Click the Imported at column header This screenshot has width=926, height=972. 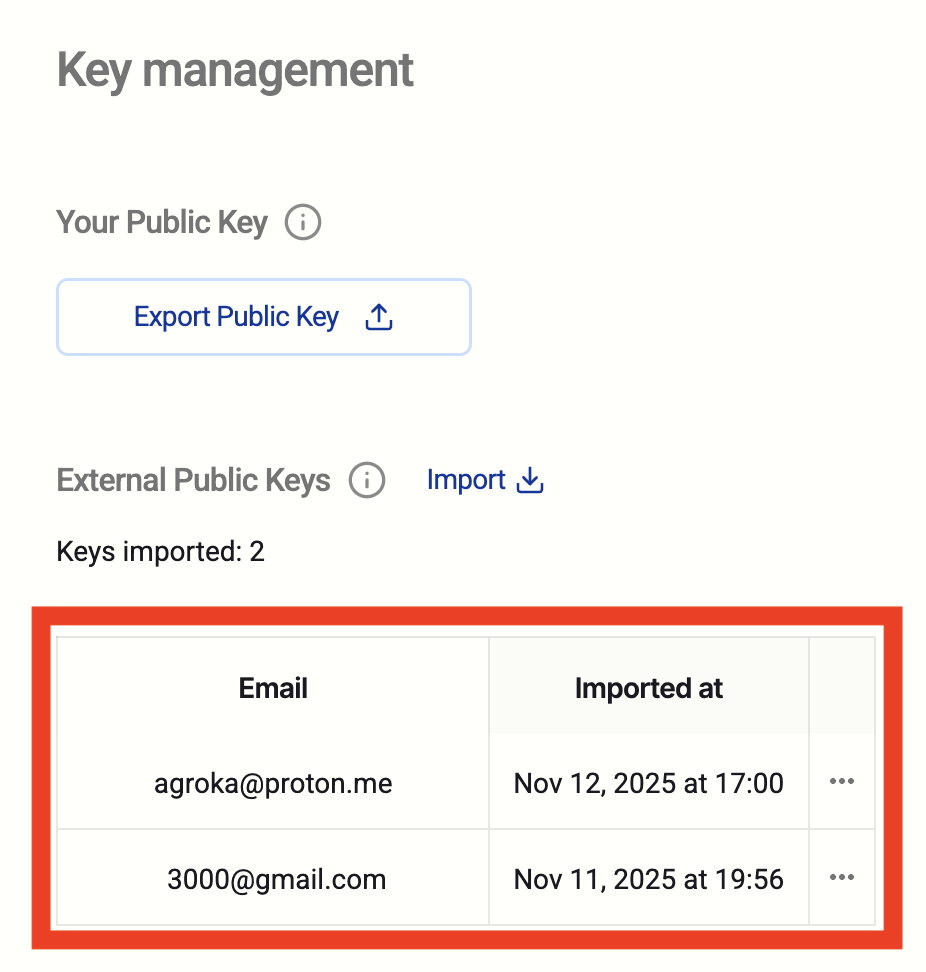click(x=649, y=688)
